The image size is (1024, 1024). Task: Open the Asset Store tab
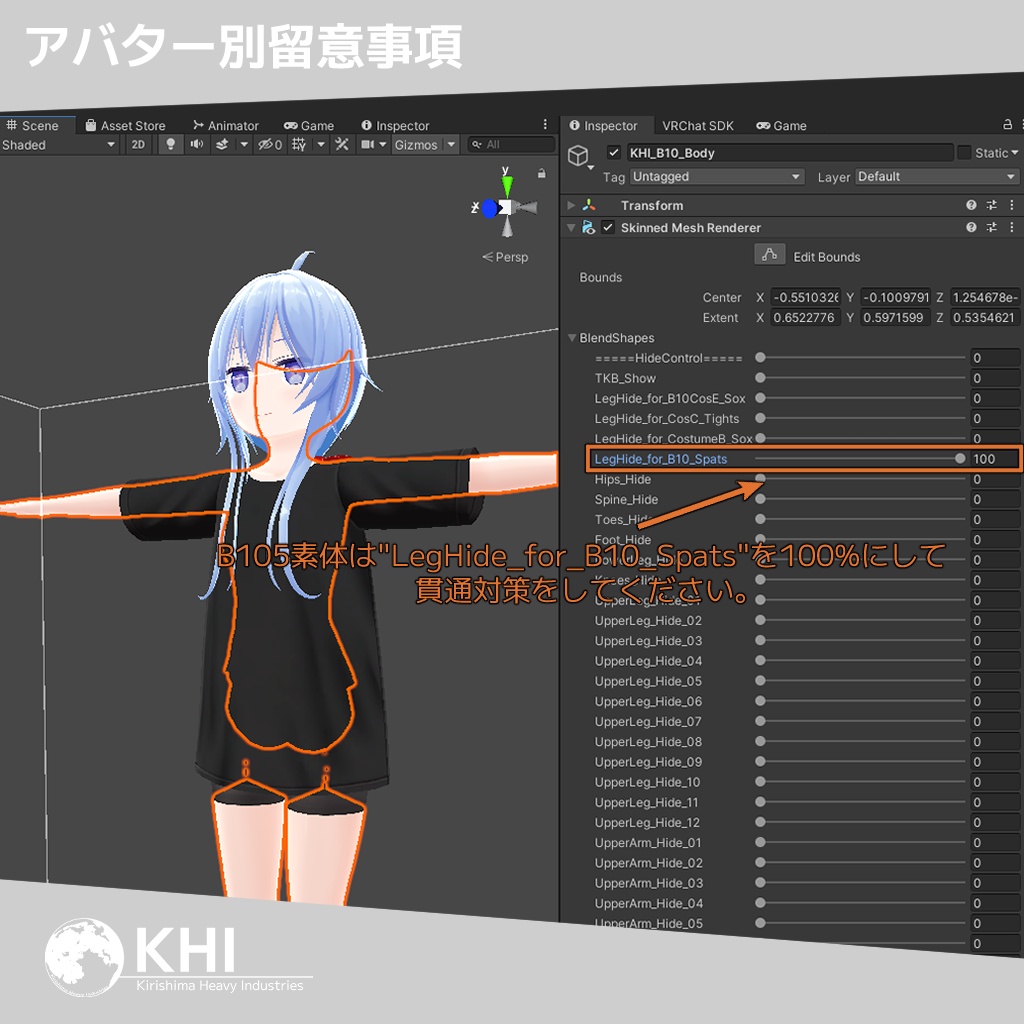pos(127,125)
